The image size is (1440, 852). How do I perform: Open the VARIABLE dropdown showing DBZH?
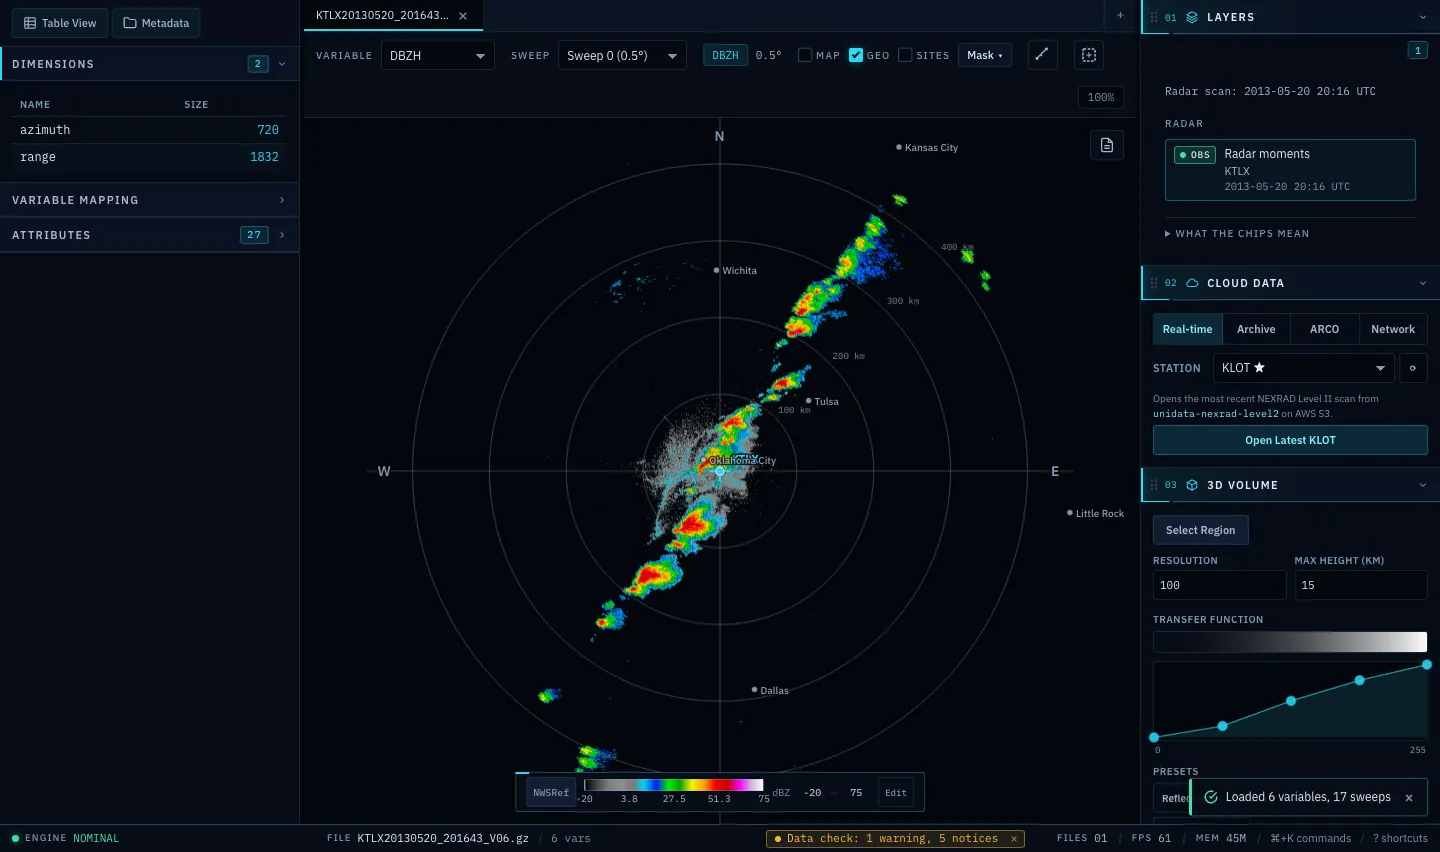(x=438, y=56)
